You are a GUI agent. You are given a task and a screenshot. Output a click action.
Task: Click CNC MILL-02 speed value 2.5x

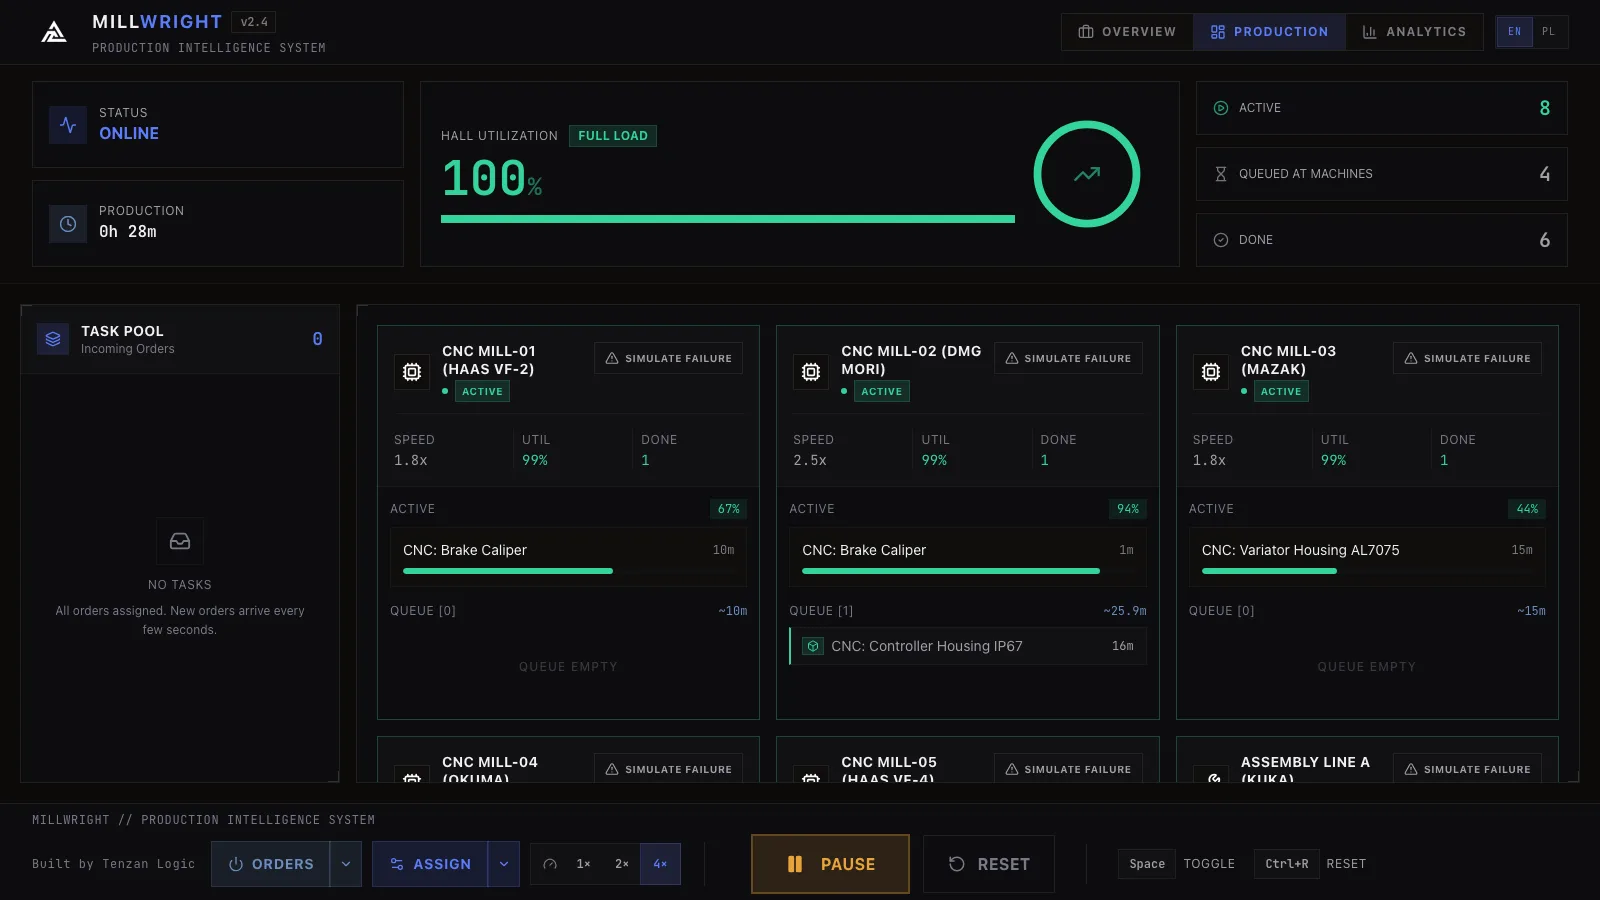coord(810,461)
